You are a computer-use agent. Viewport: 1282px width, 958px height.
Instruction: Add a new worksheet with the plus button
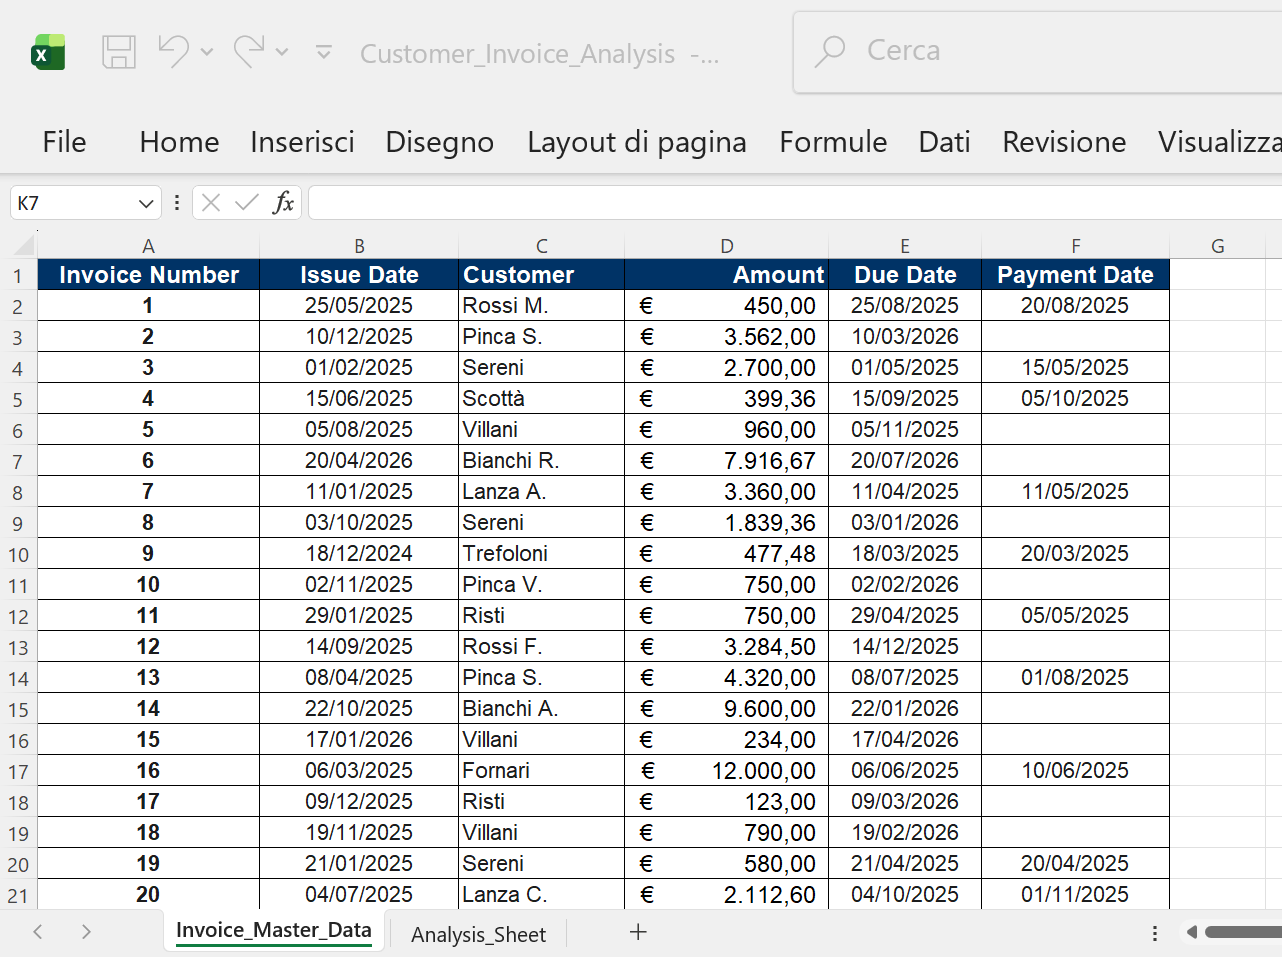(x=638, y=931)
